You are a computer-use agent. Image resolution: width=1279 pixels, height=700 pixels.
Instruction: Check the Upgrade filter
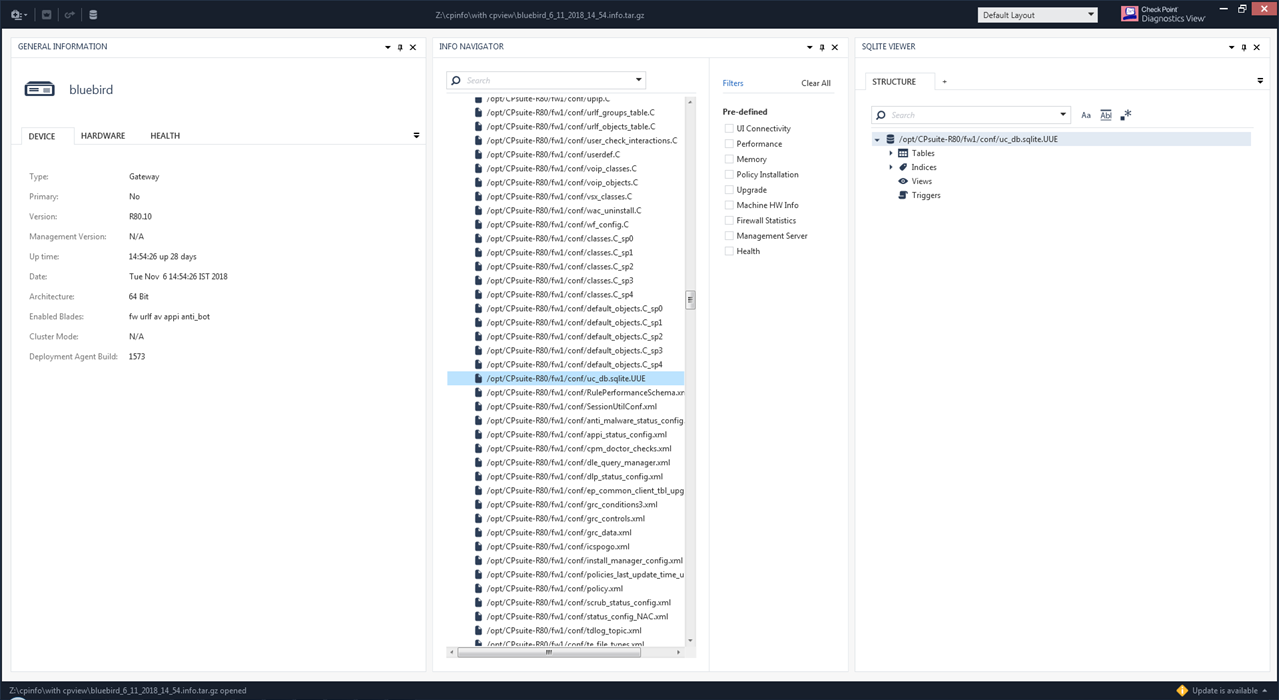(x=729, y=190)
